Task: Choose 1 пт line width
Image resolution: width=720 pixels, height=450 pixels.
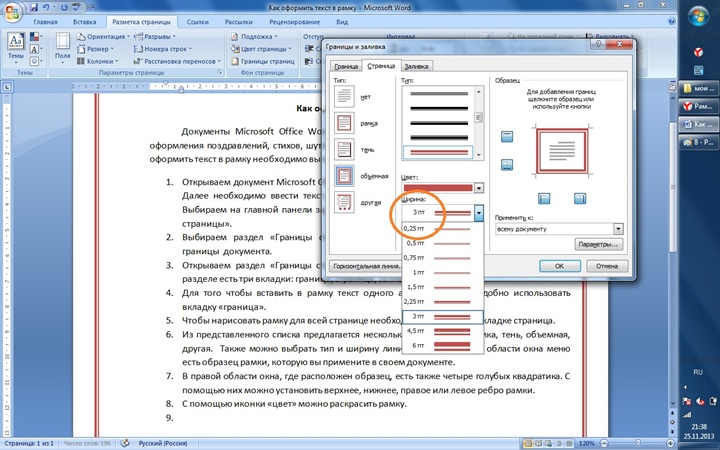Action: pyautogui.click(x=443, y=272)
